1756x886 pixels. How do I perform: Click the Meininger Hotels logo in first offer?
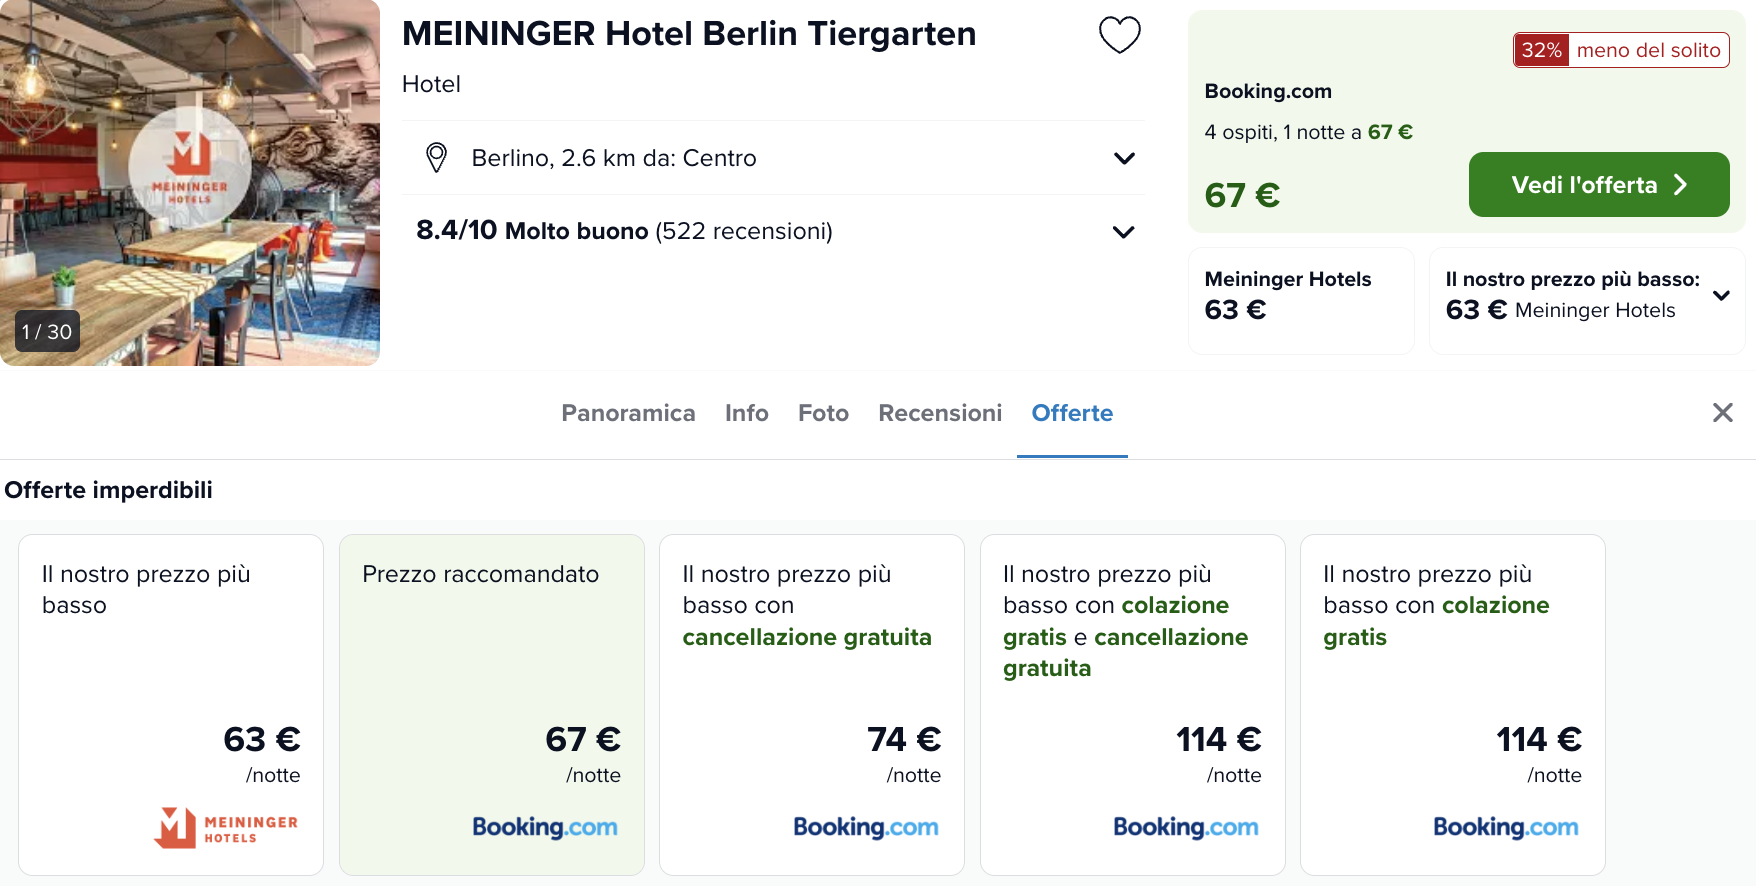tap(226, 827)
